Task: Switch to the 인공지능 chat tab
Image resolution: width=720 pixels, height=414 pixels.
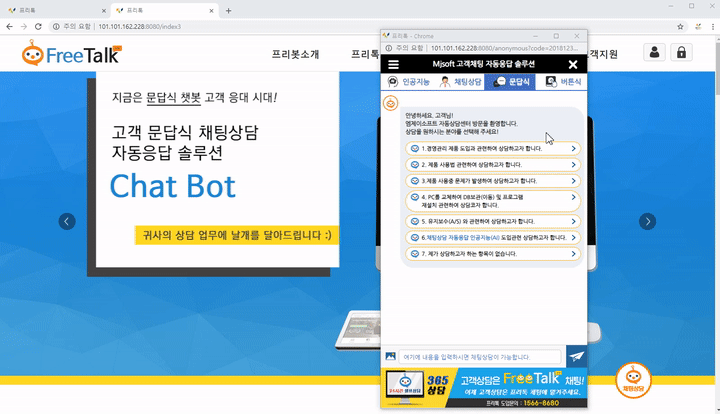Action: 408,82
